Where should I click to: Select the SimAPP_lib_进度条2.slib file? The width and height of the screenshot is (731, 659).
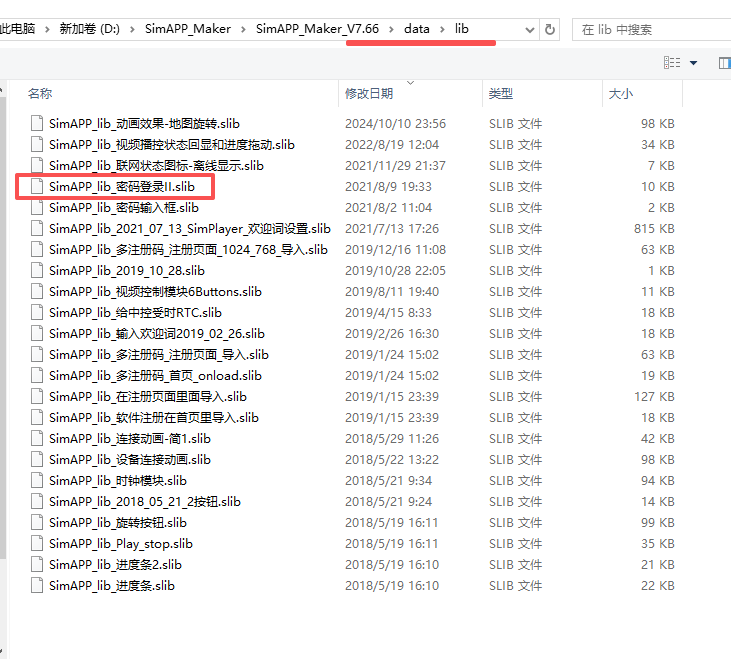[115, 565]
